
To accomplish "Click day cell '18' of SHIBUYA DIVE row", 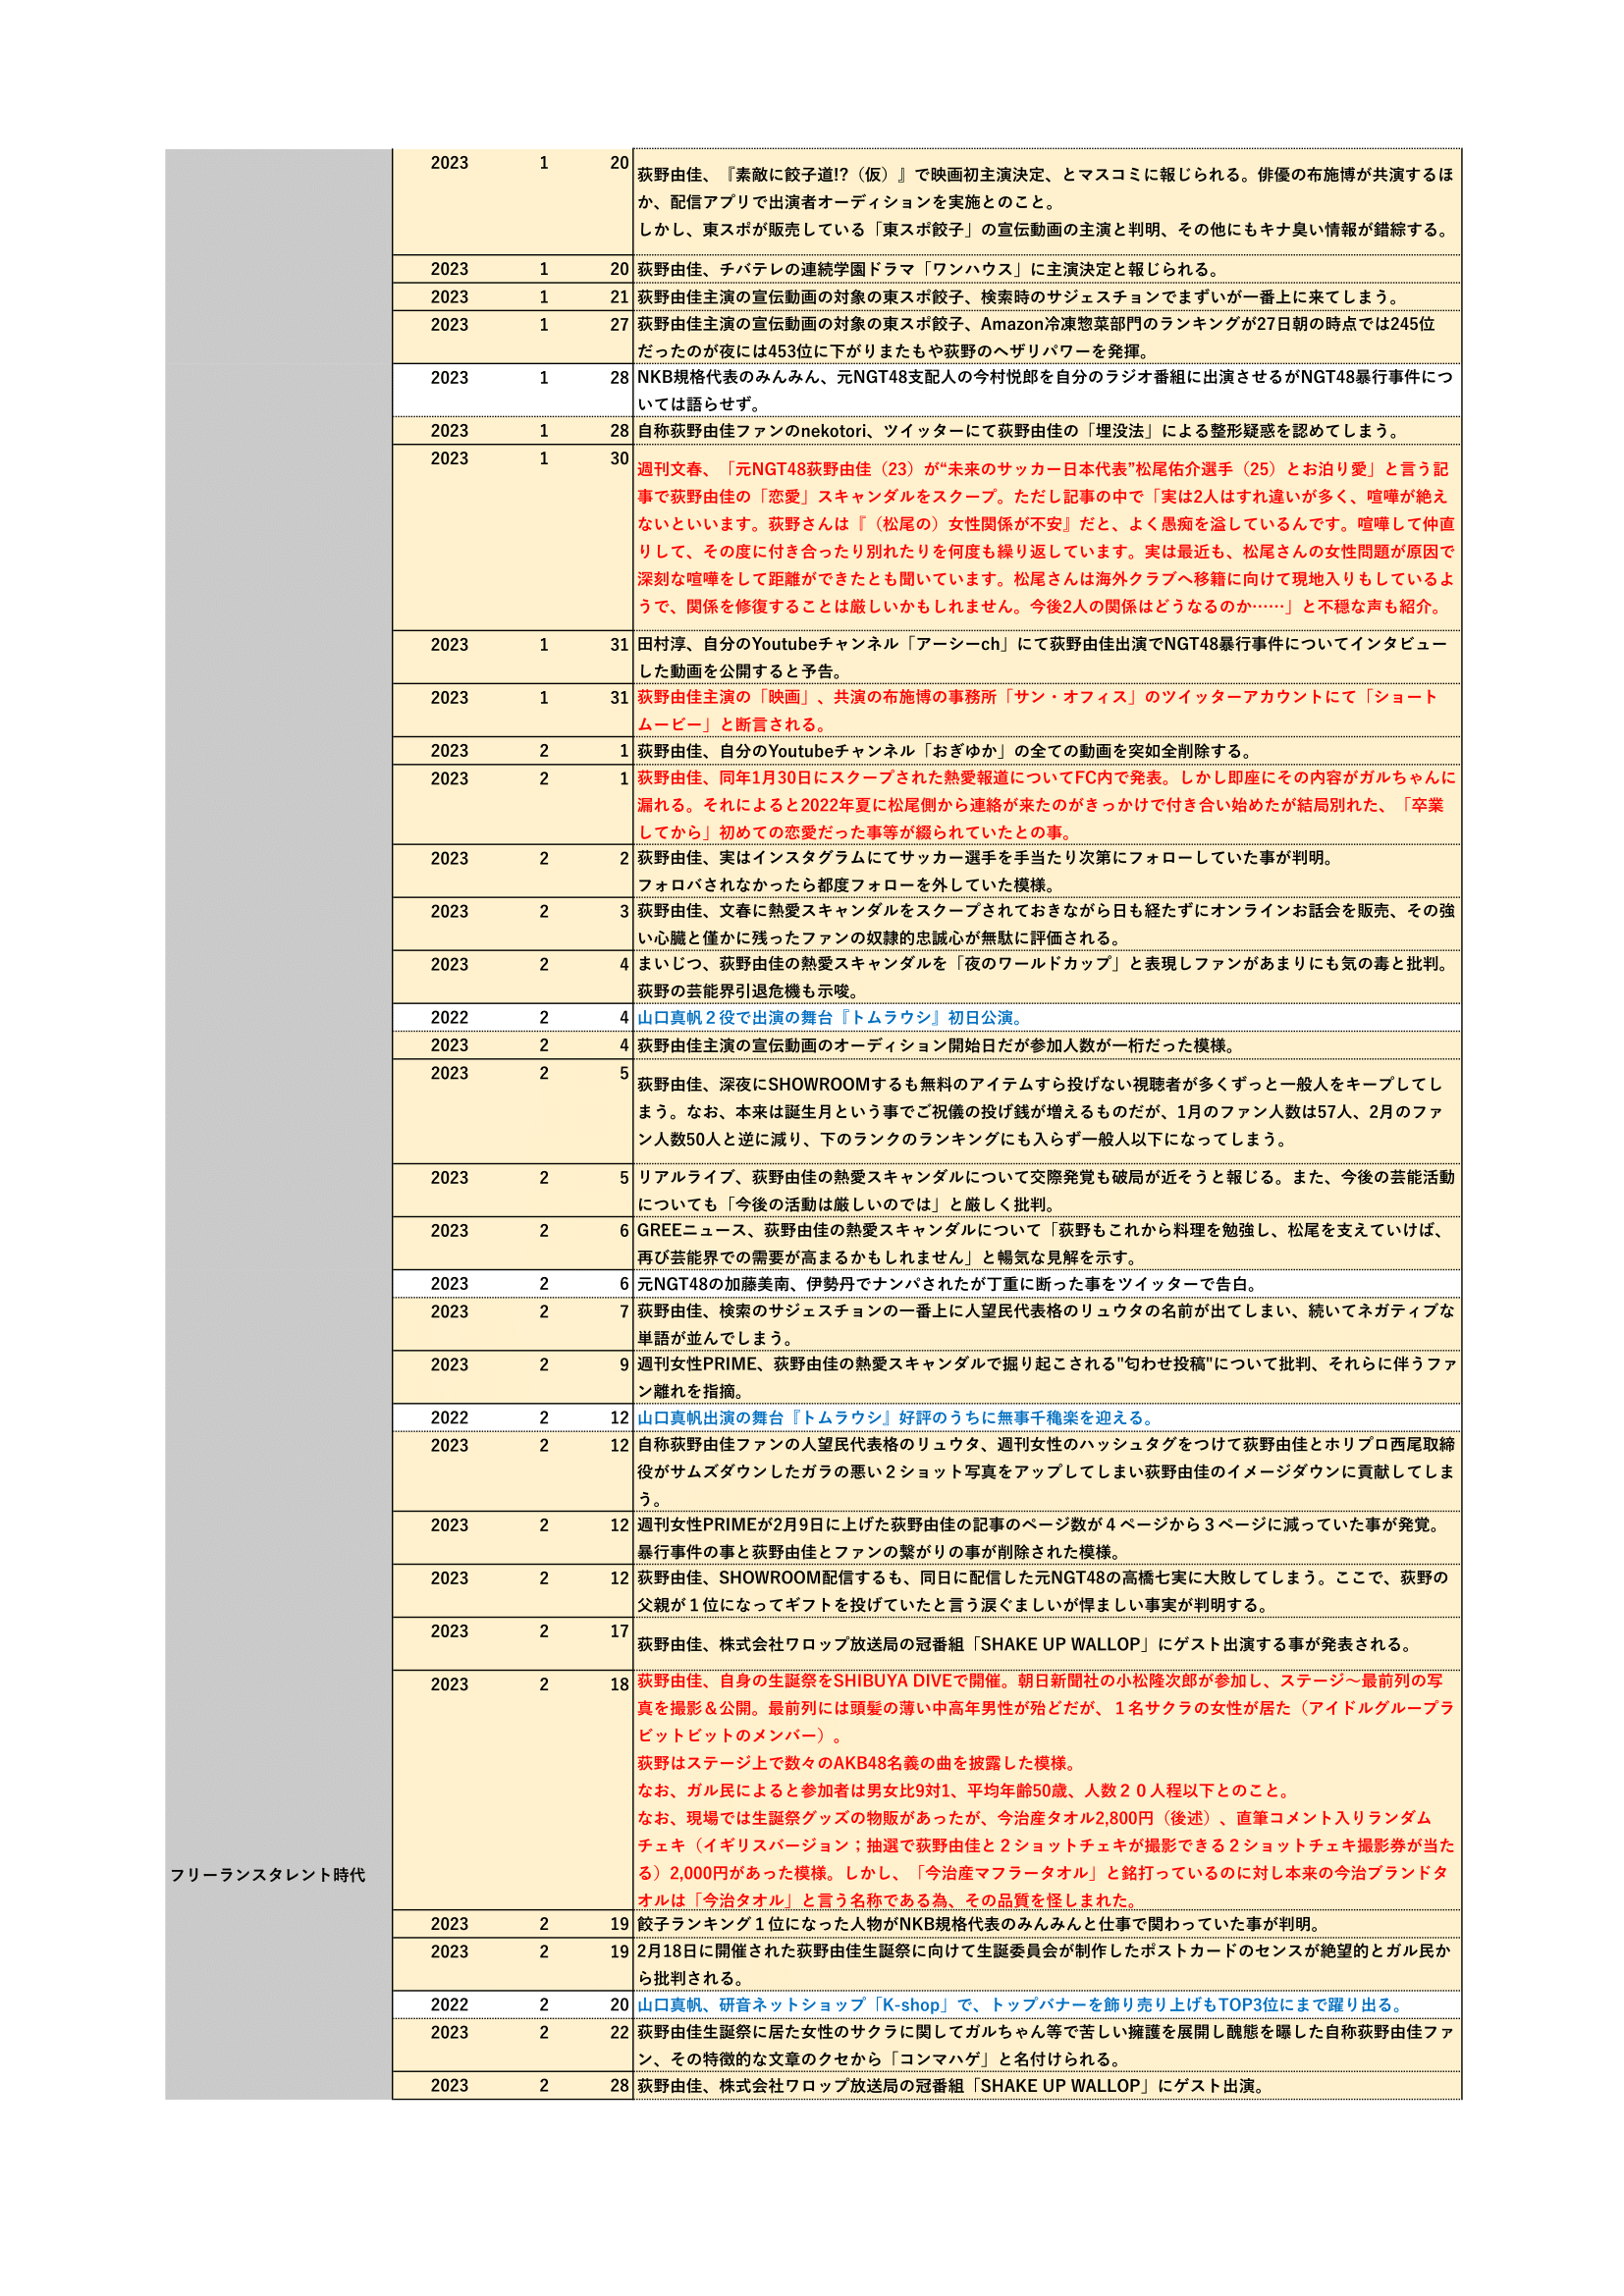I will (x=619, y=1684).
